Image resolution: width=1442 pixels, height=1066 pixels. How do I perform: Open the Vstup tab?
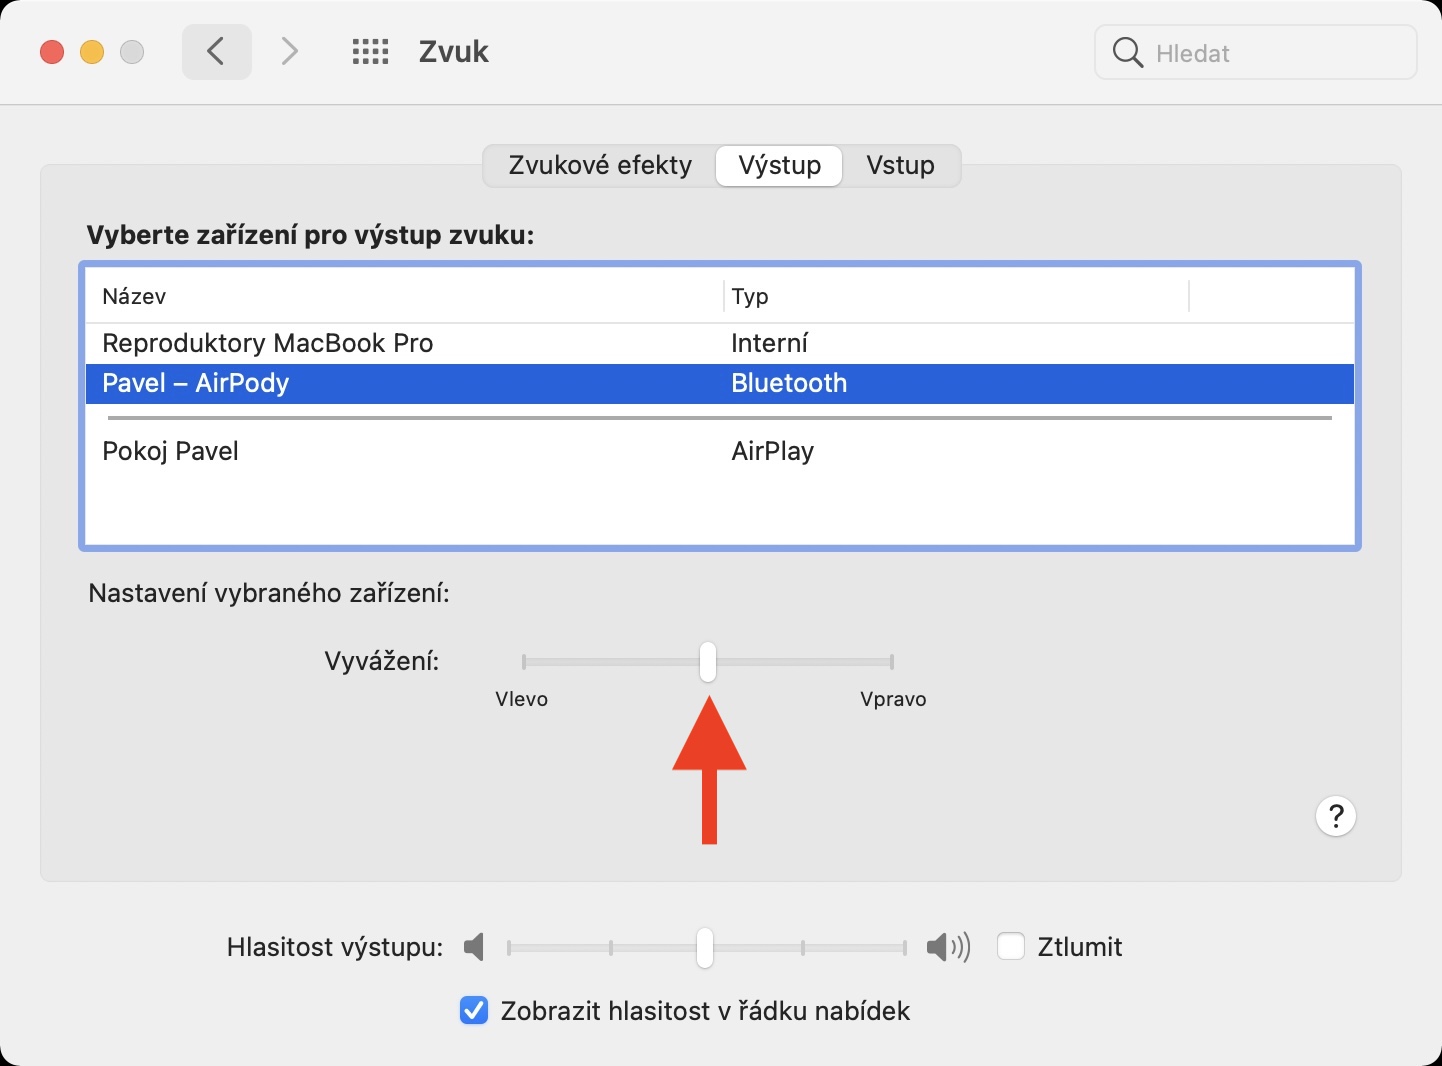[x=900, y=165]
